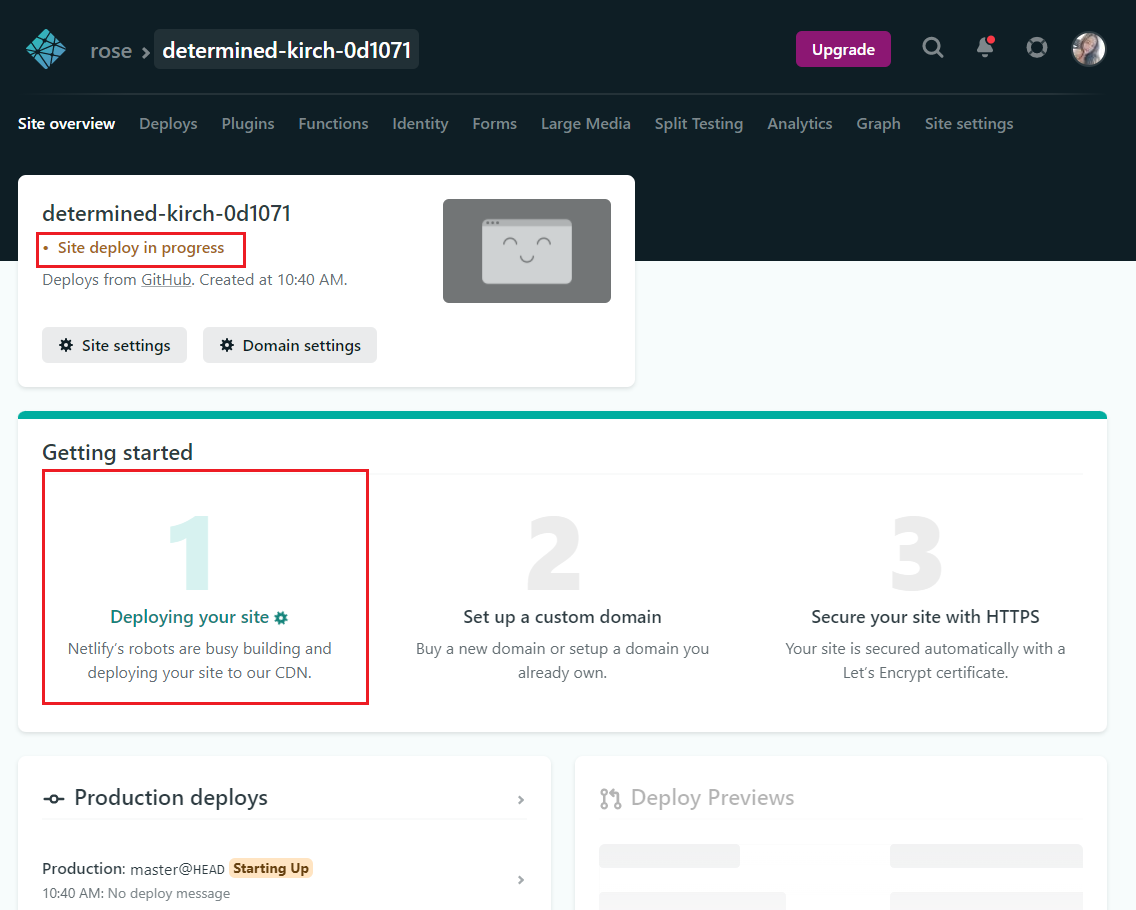Open the search magnifier icon
Image resolution: width=1136 pixels, height=910 pixels.
[x=932, y=48]
